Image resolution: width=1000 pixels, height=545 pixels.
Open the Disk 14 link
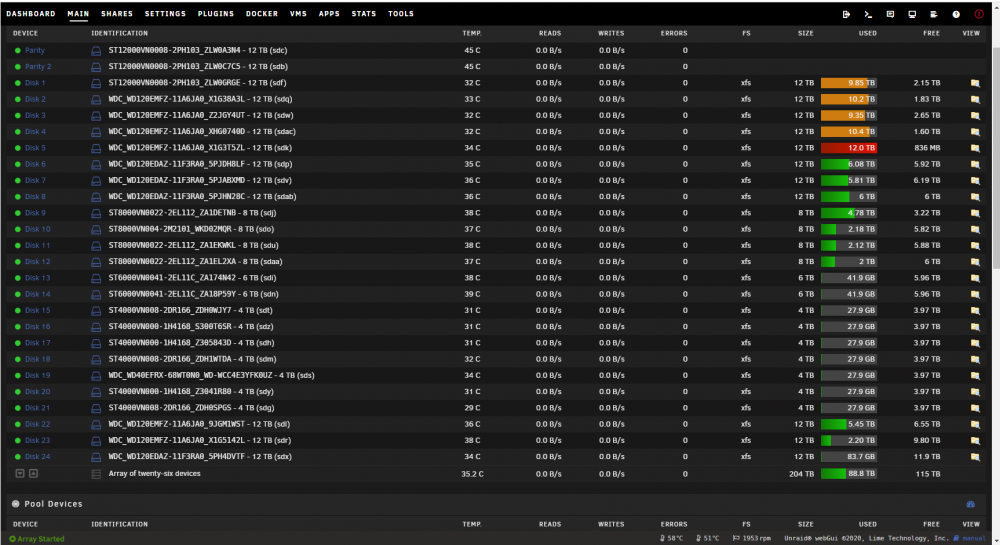pyautogui.click(x=38, y=294)
